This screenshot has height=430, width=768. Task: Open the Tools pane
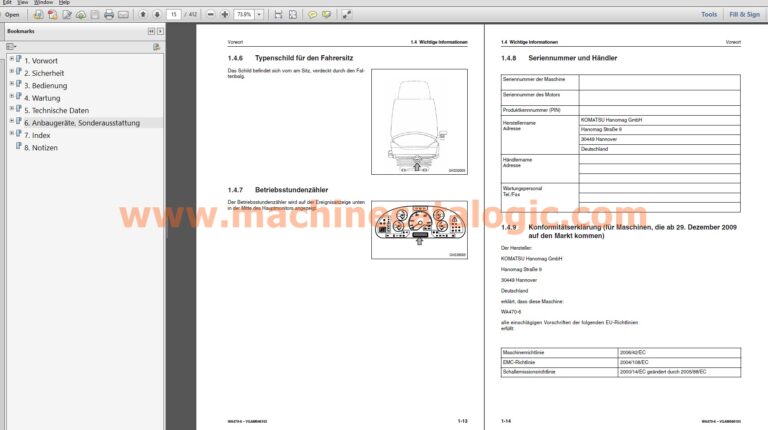point(709,15)
